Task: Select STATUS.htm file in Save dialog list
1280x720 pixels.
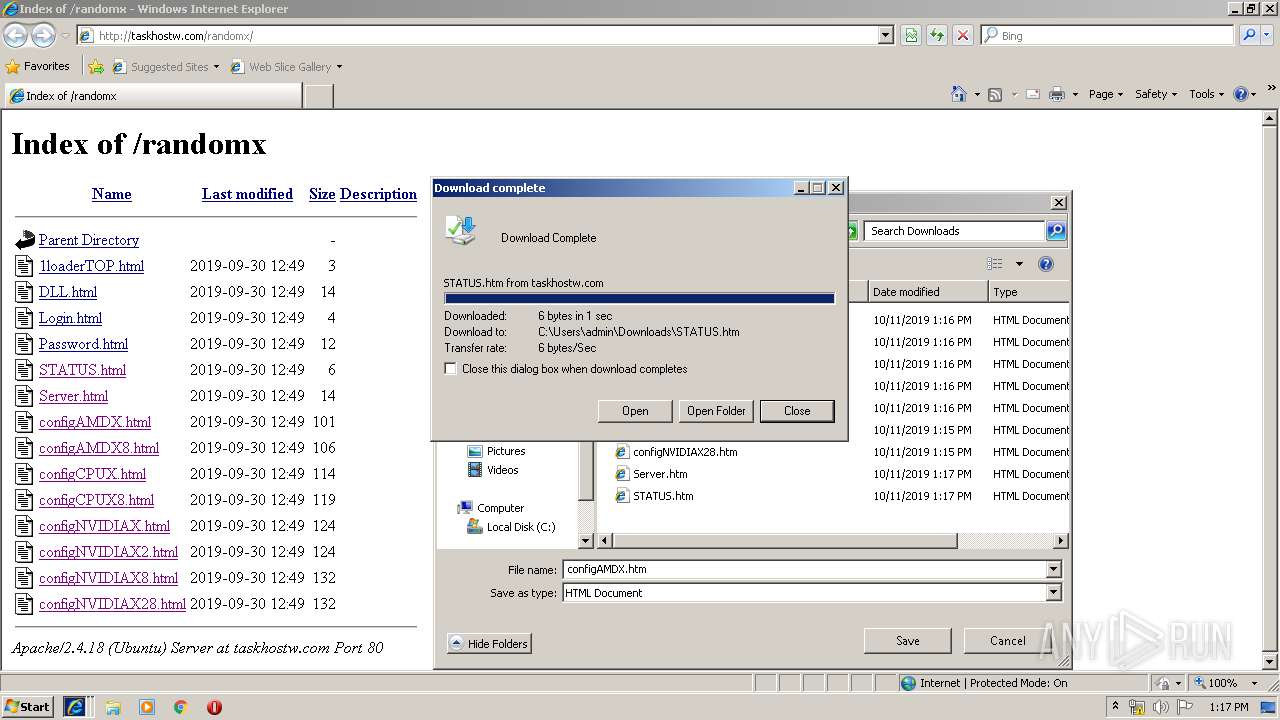Action: click(x=663, y=496)
